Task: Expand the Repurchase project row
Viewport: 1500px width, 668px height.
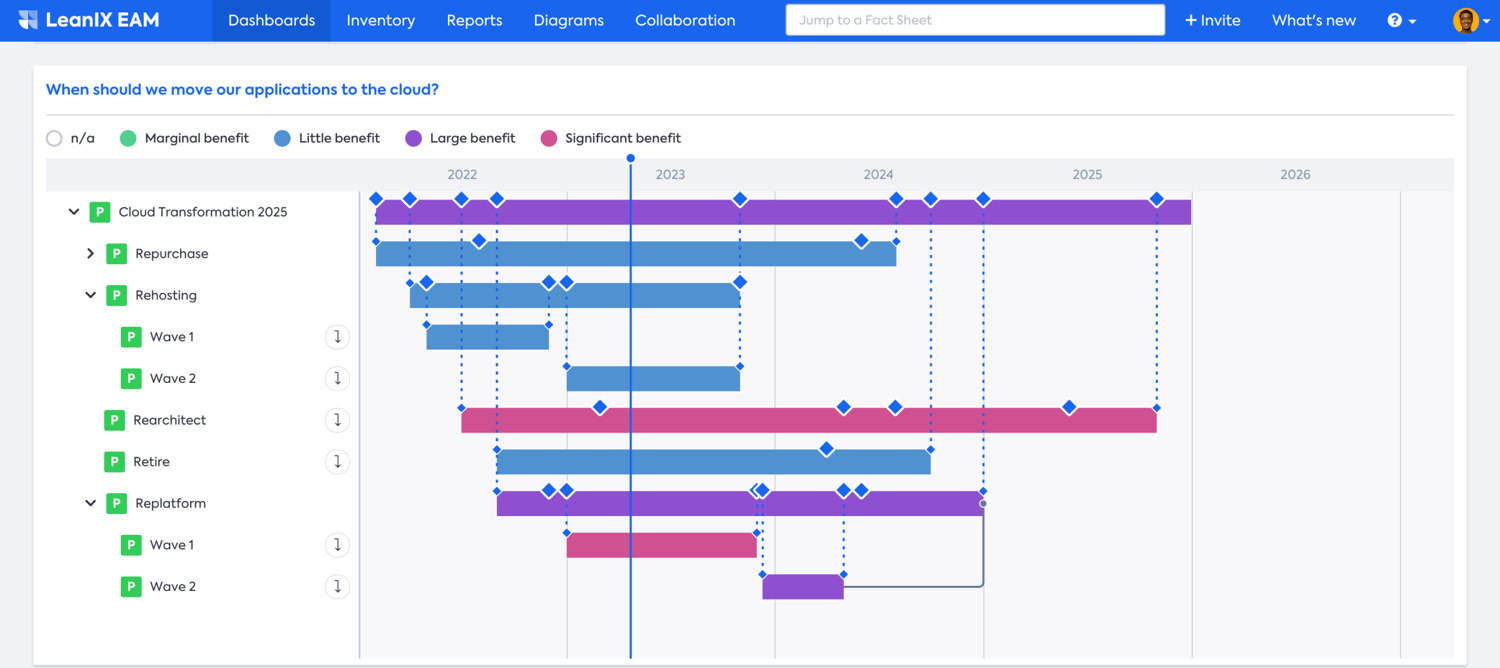Action: tap(90, 254)
